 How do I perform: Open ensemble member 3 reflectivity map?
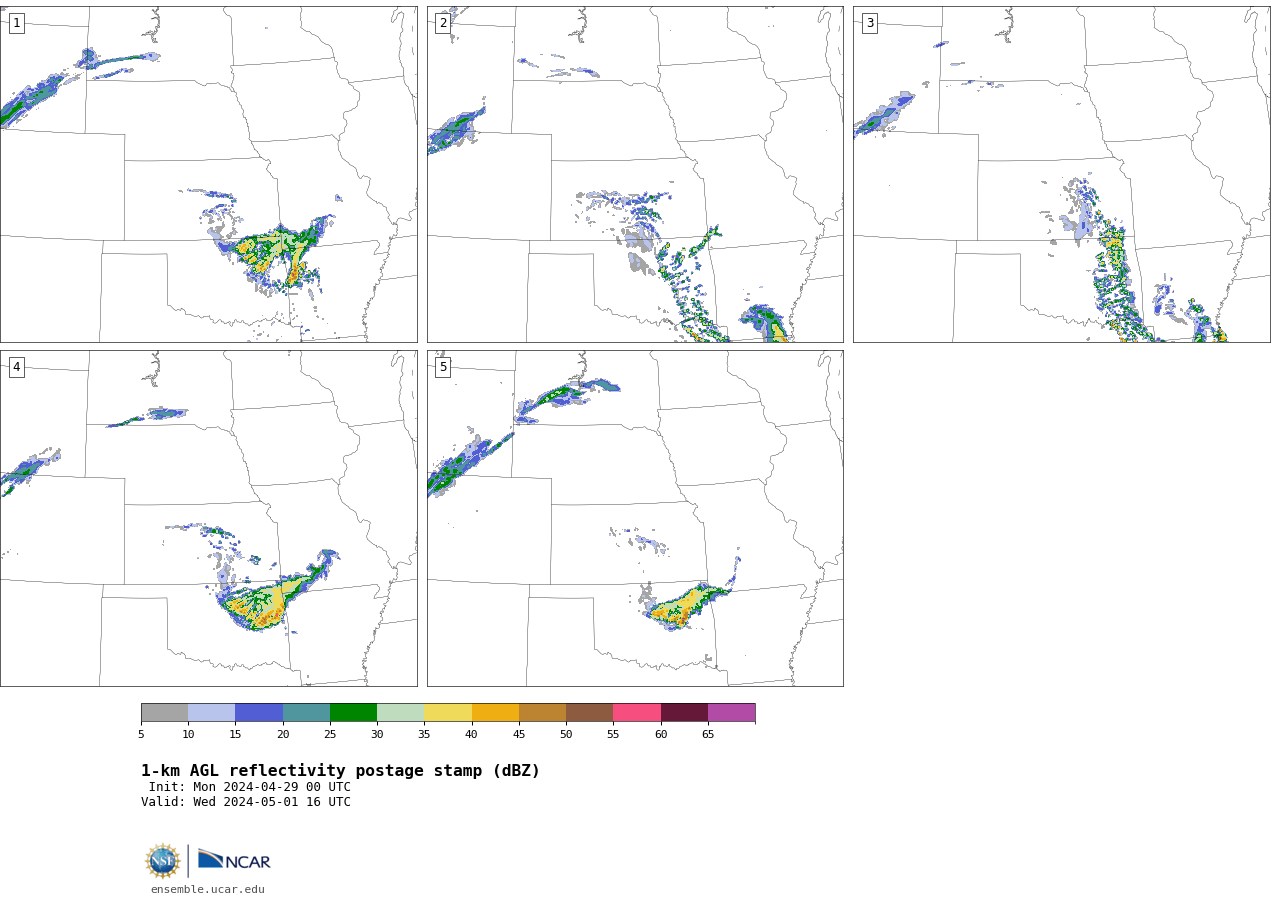(1061, 174)
